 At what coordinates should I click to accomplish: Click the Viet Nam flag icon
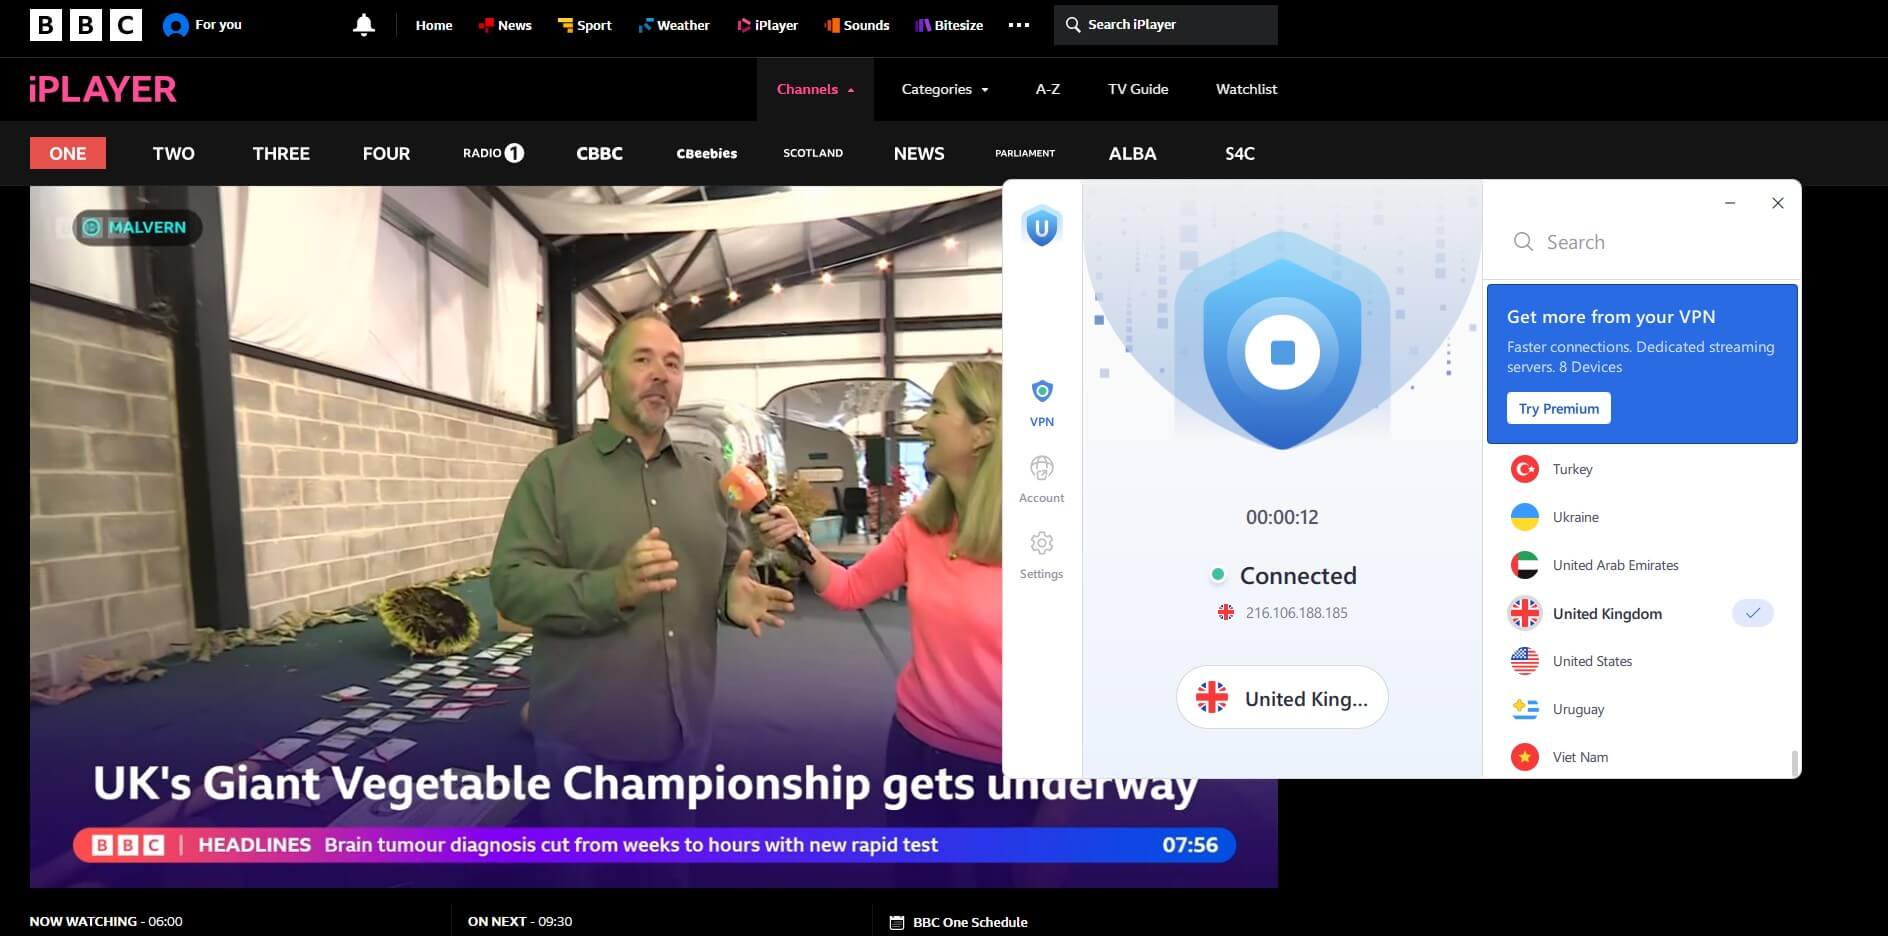pyautogui.click(x=1525, y=757)
